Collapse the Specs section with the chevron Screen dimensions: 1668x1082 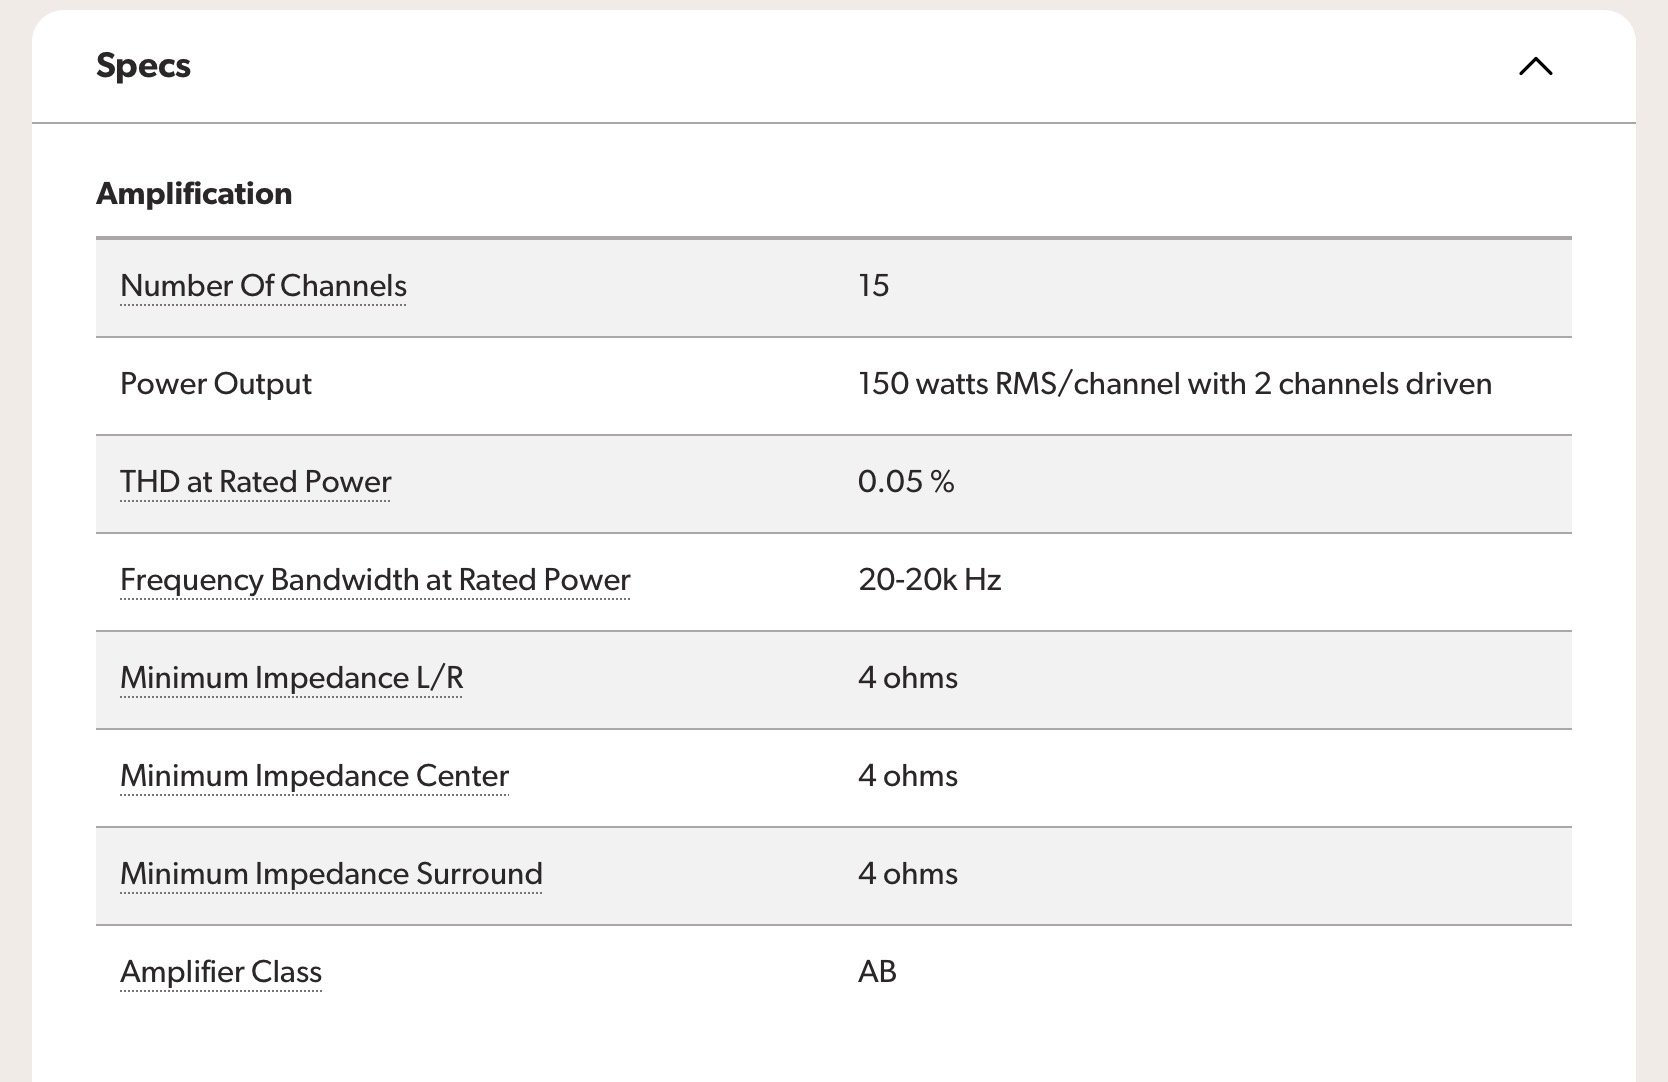(1535, 66)
